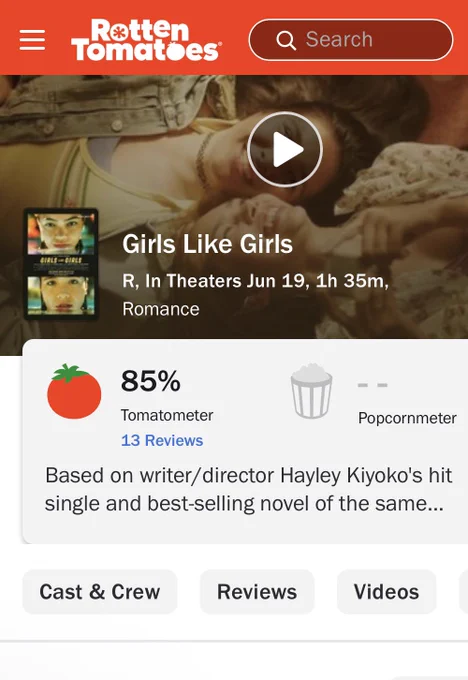The image size is (468, 680).
Task: Switch to the Videos tab
Action: [x=386, y=592]
